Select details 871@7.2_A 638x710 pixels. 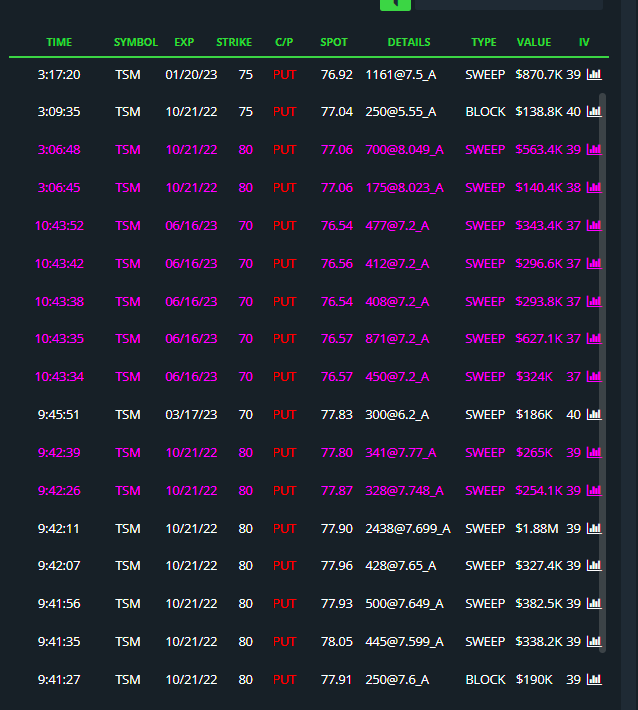tap(397, 339)
